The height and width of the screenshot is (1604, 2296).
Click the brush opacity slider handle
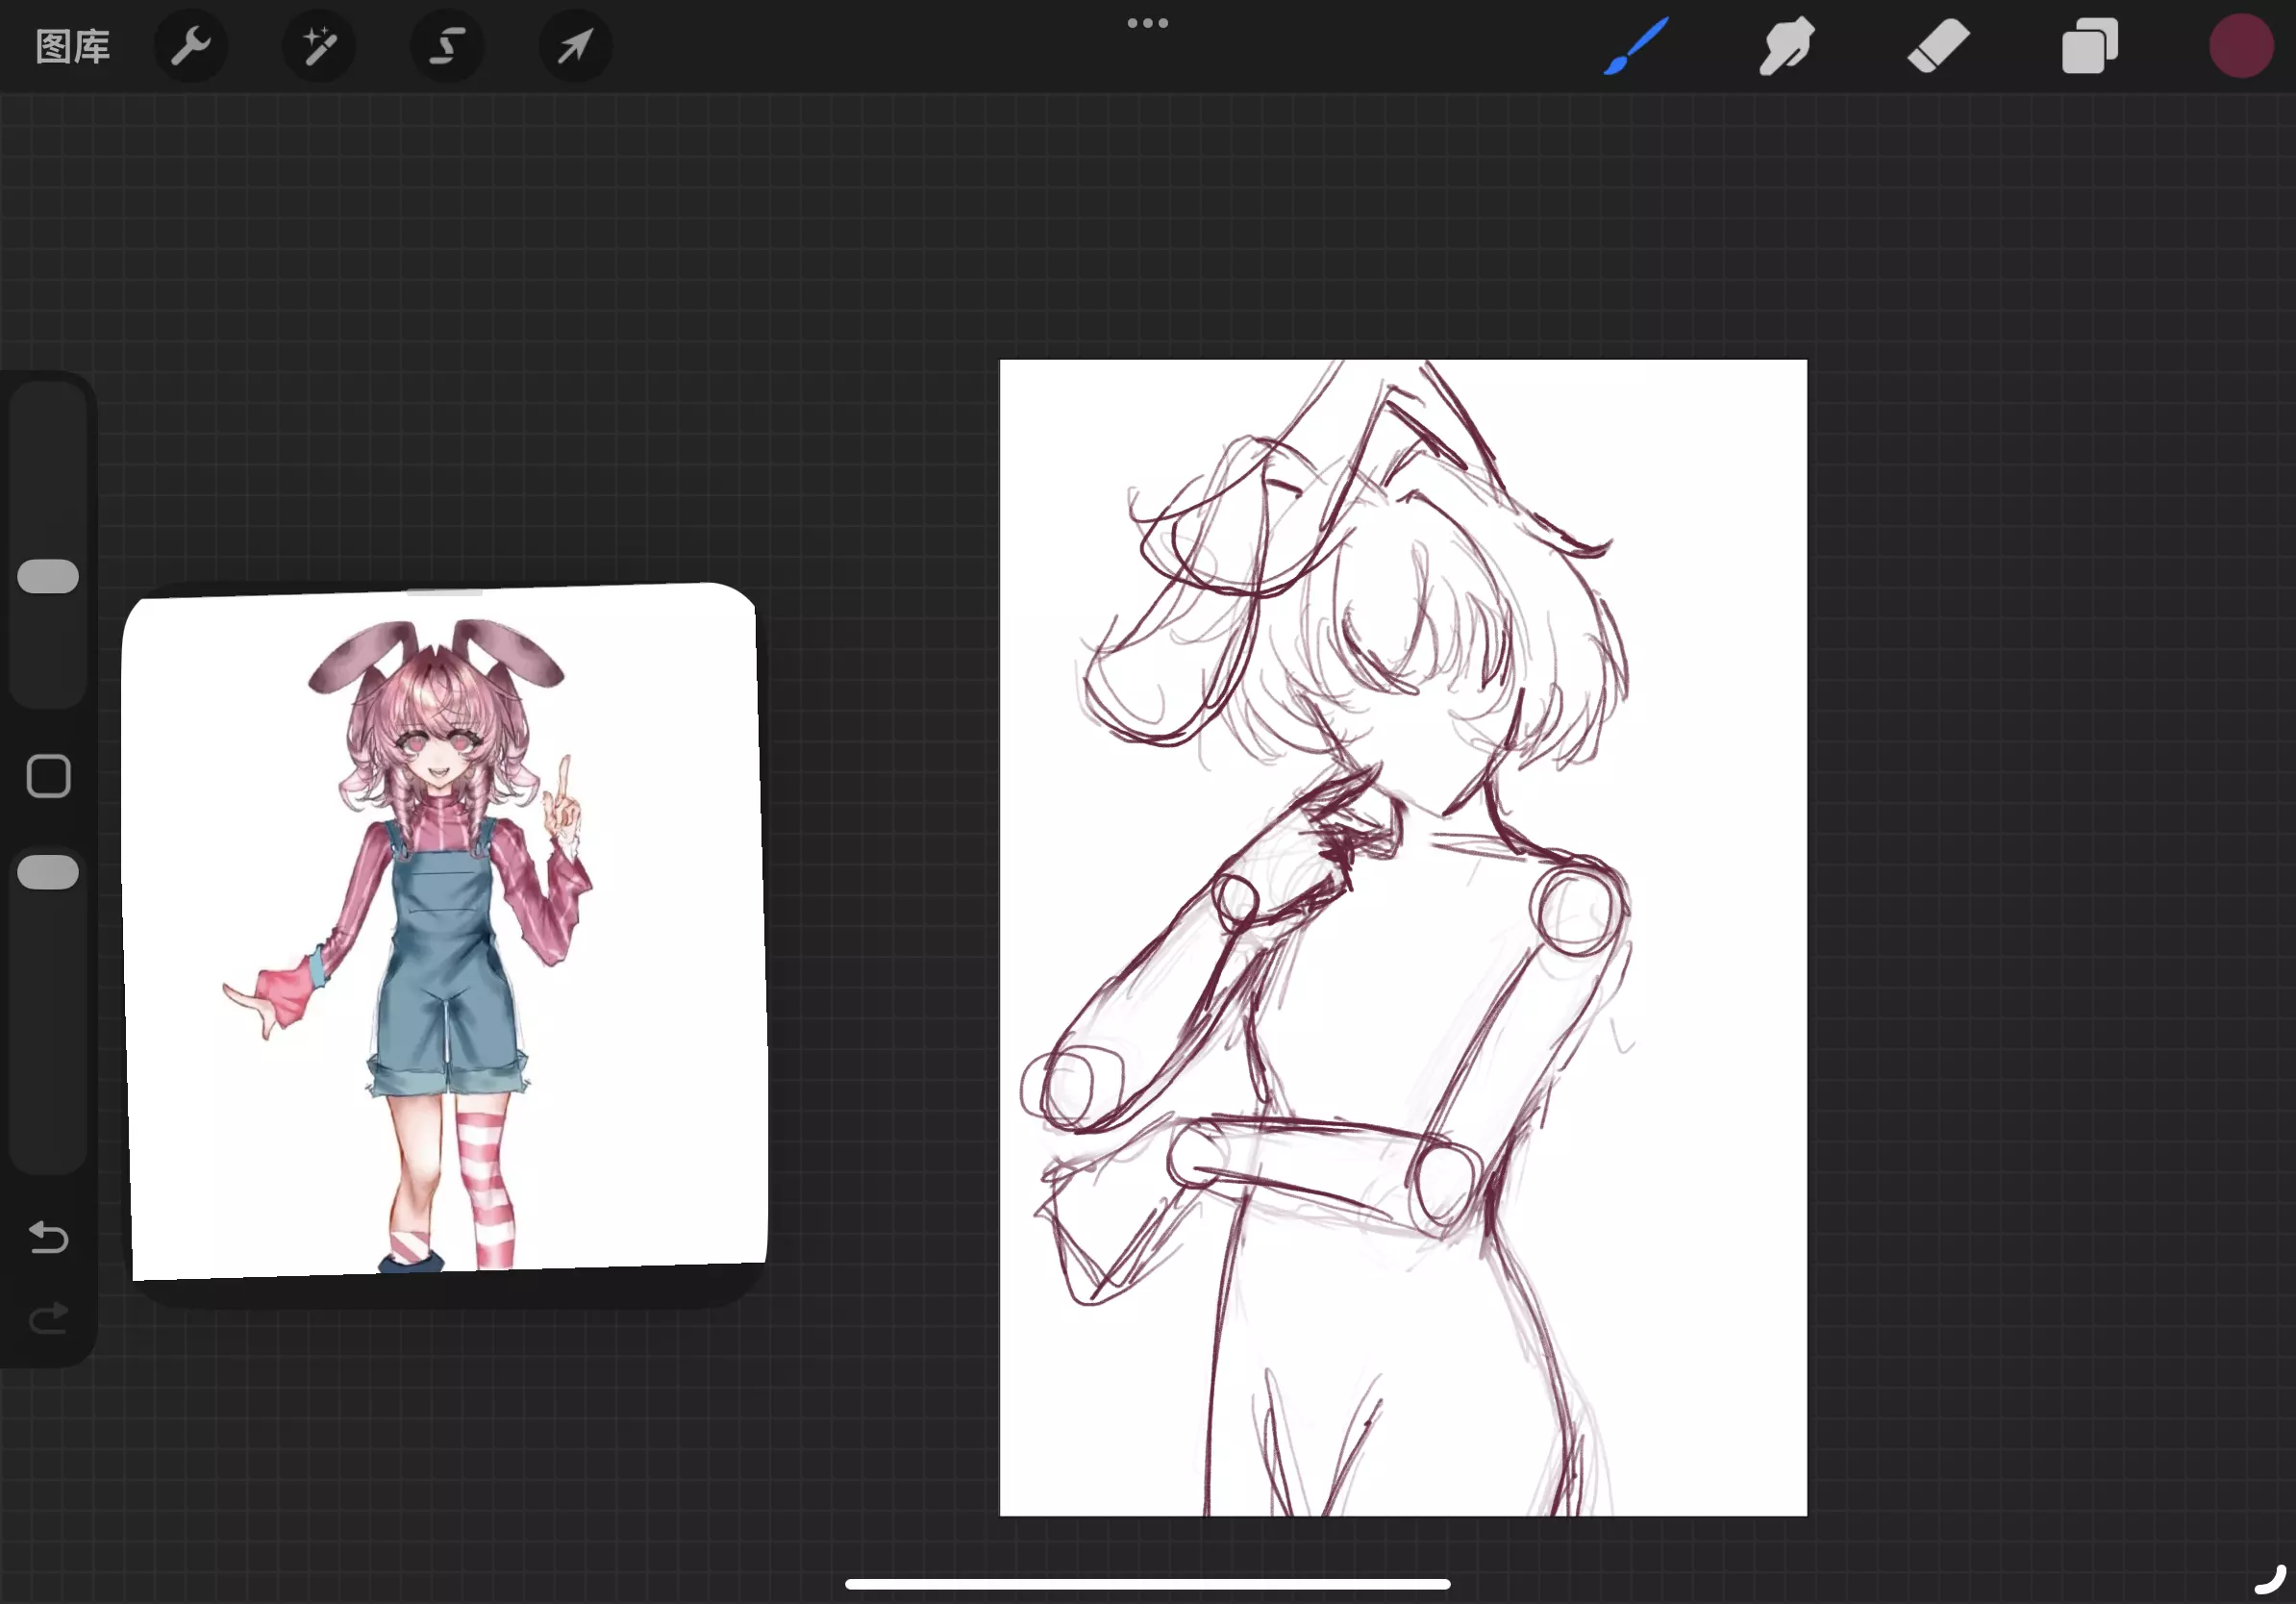tap(48, 872)
